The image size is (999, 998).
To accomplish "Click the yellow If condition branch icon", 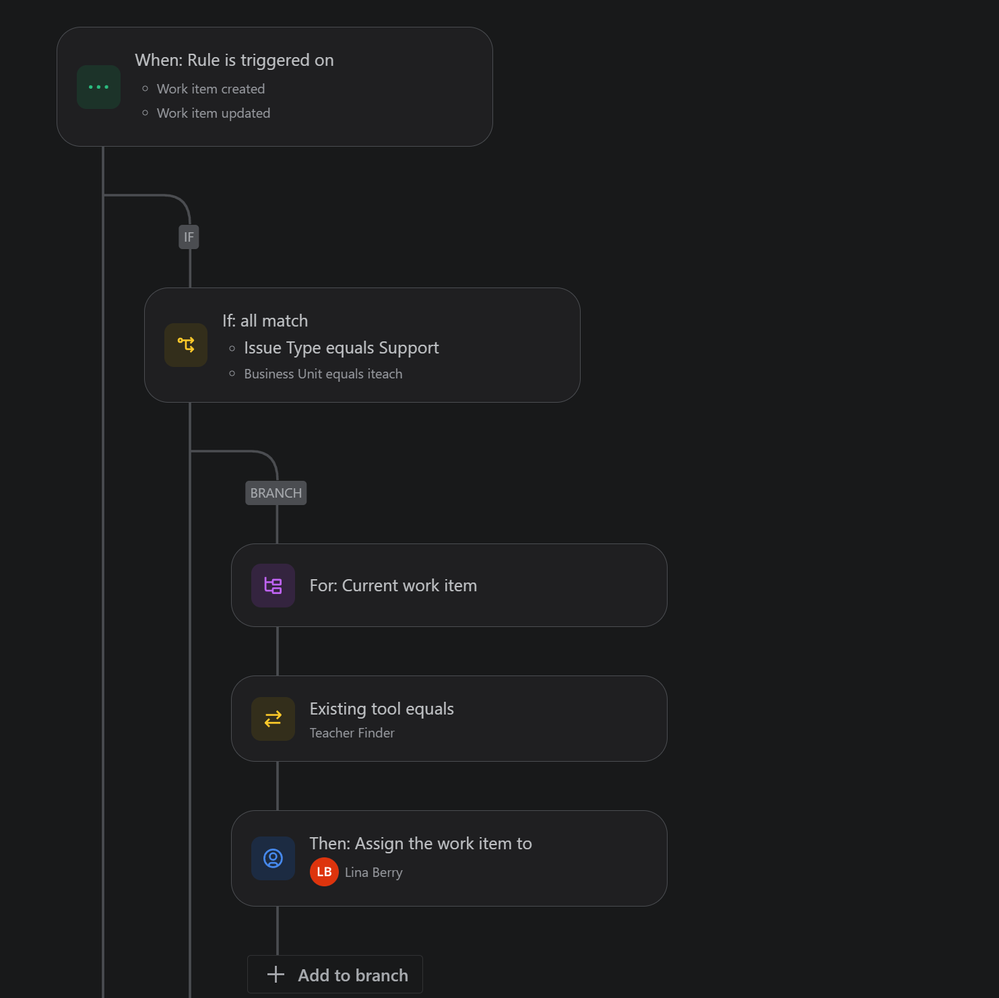I will (x=186, y=345).
